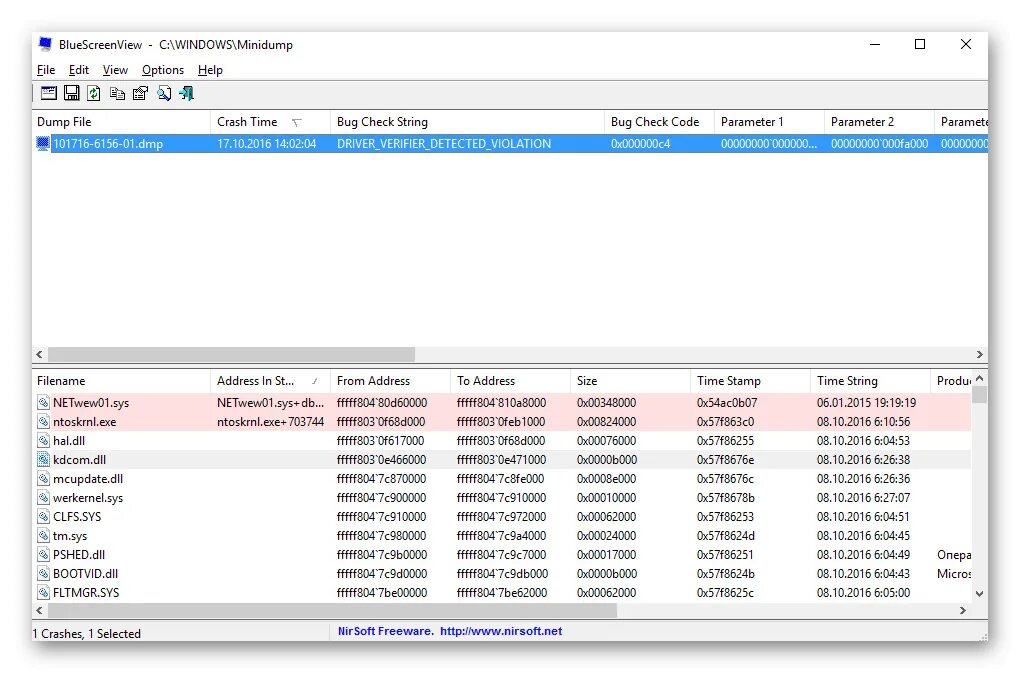Select the "1 Crashes, 1 Selected" status text
Image resolution: width=1020 pixels, height=673 pixels.
(x=87, y=633)
